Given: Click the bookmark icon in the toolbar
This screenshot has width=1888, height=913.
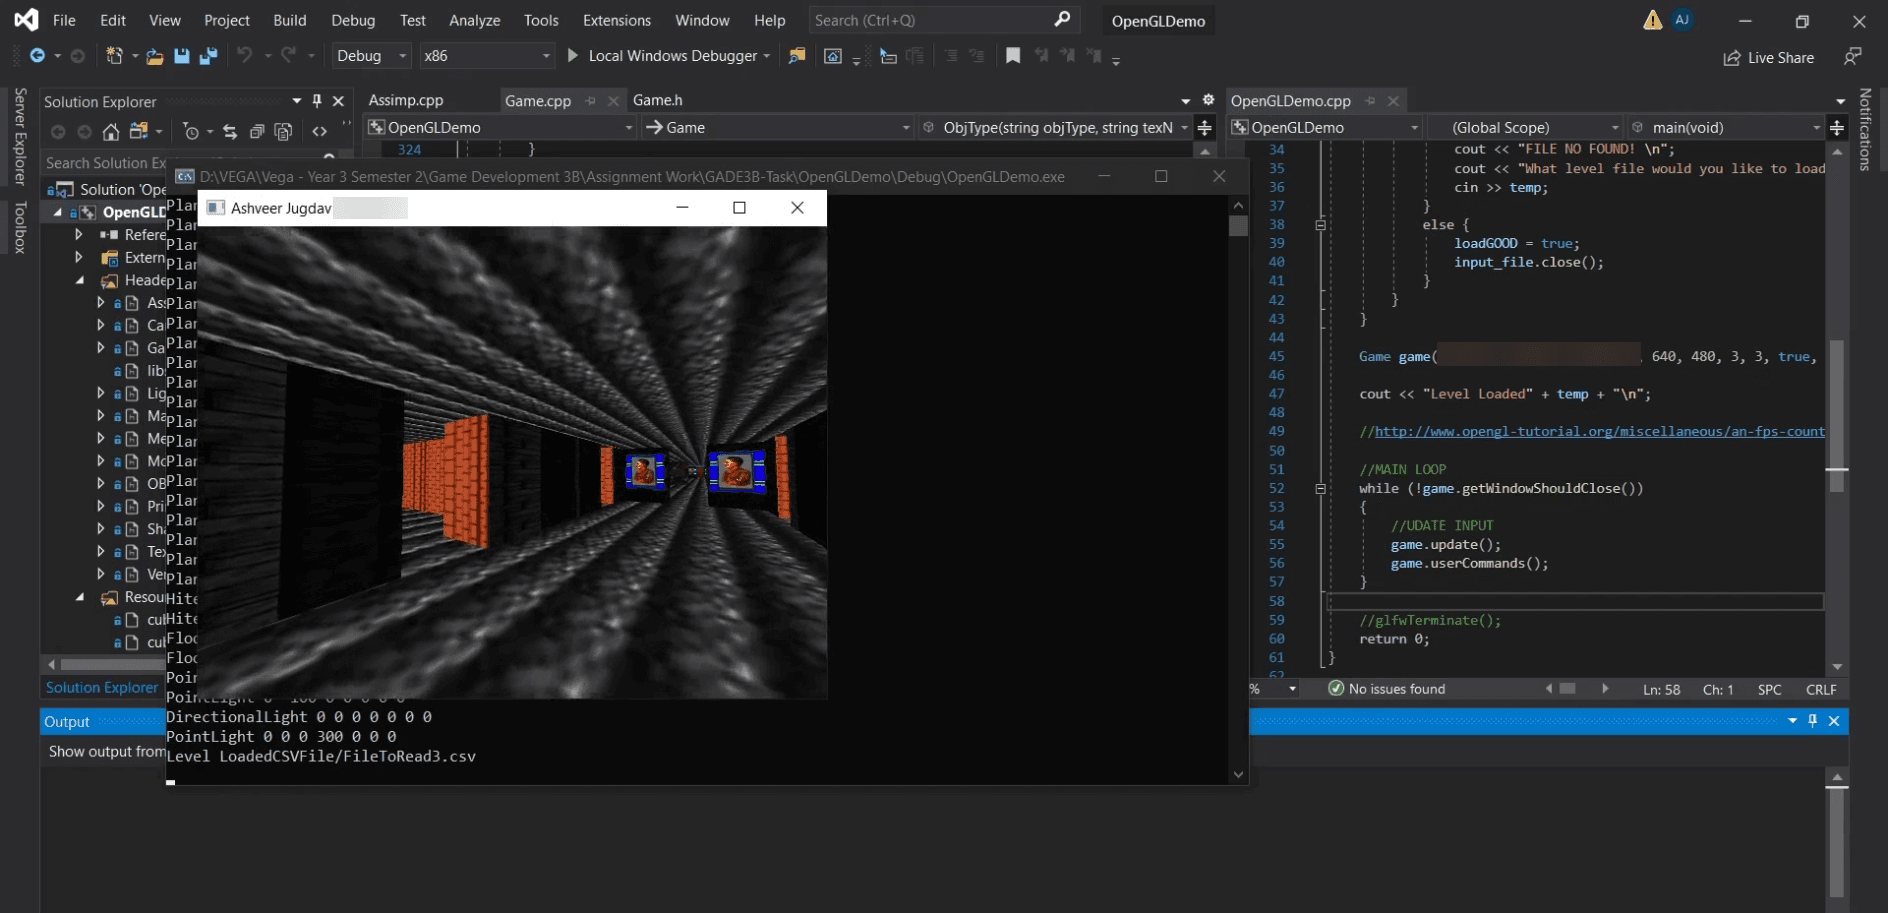Looking at the screenshot, I should point(1013,56).
